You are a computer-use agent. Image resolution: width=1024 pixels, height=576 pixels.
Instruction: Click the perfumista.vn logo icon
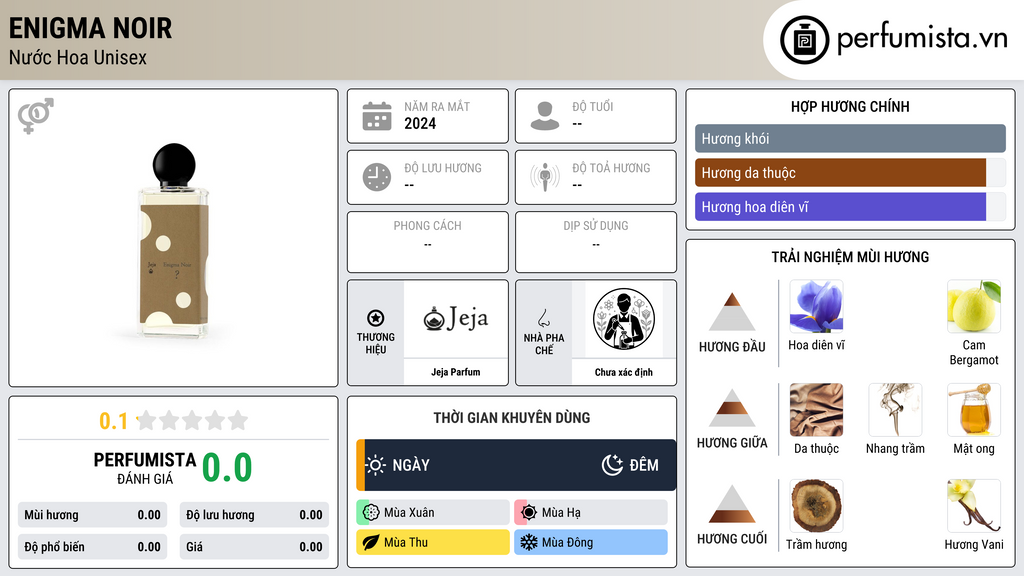804,40
